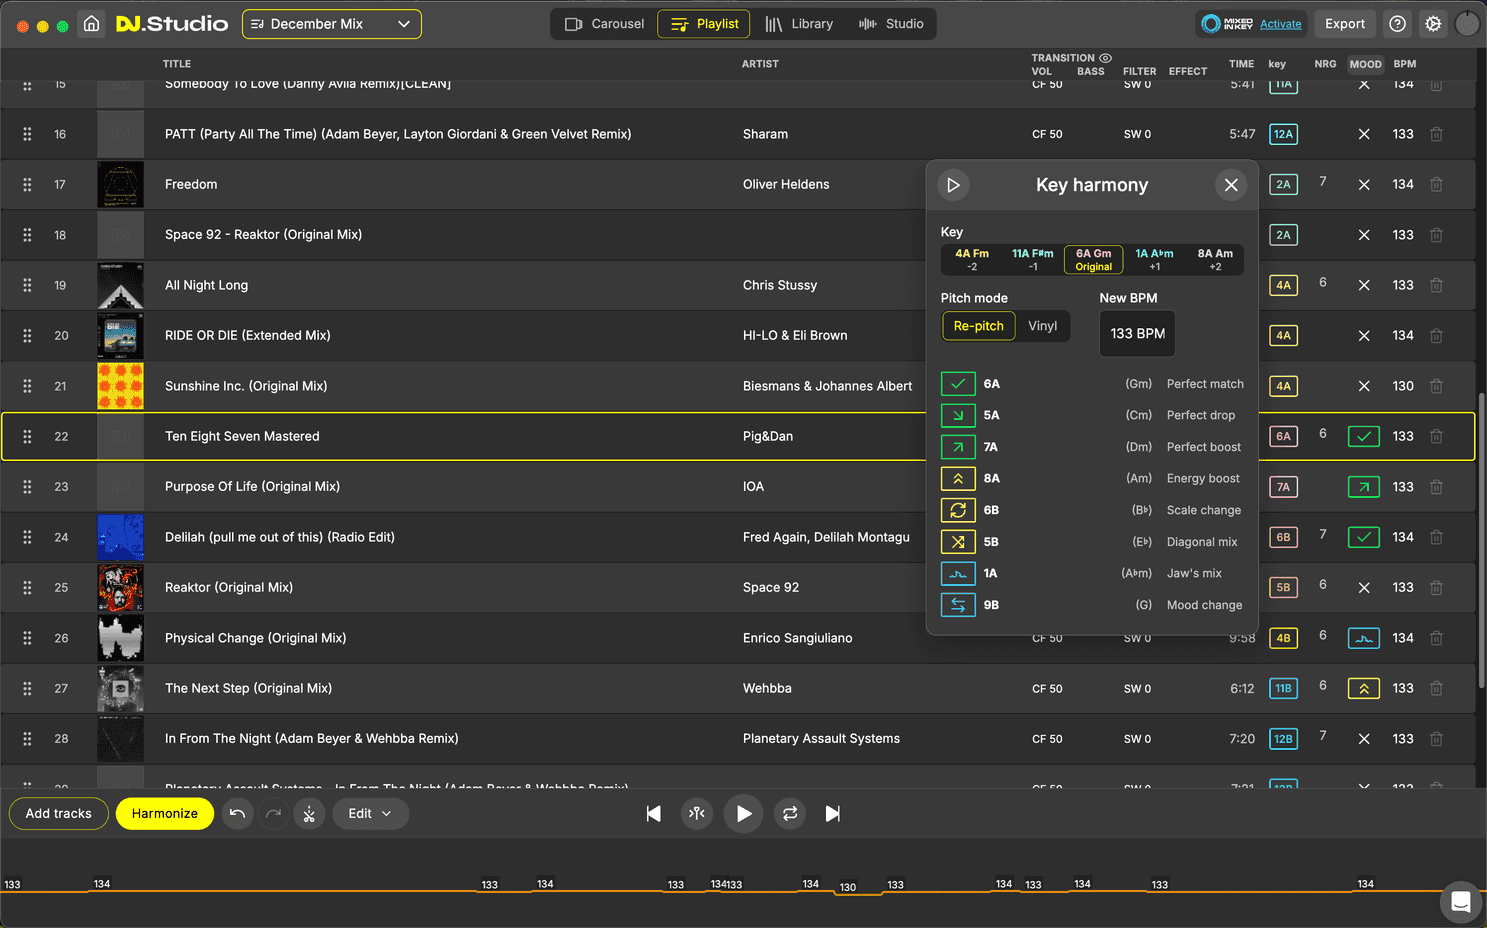Switch pitch mode to Vinyl
The image size is (1487, 928).
[x=1042, y=326]
